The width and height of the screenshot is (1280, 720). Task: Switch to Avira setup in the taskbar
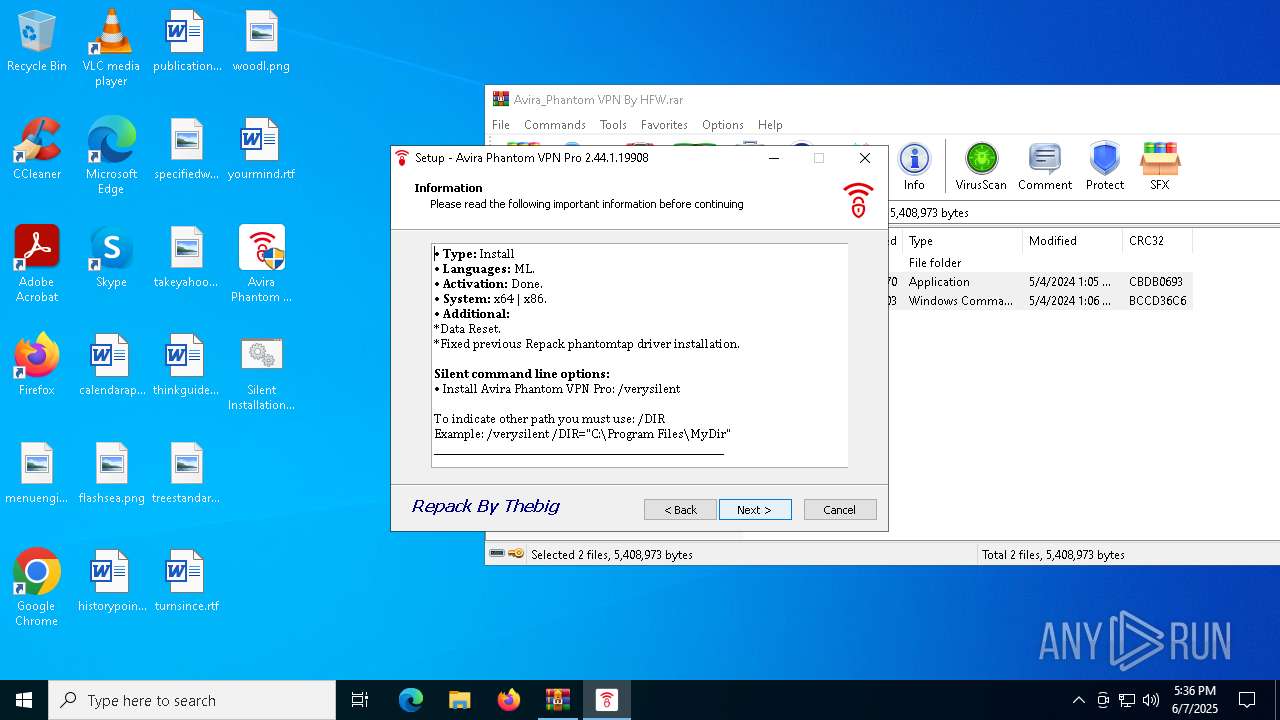point(606,700)
